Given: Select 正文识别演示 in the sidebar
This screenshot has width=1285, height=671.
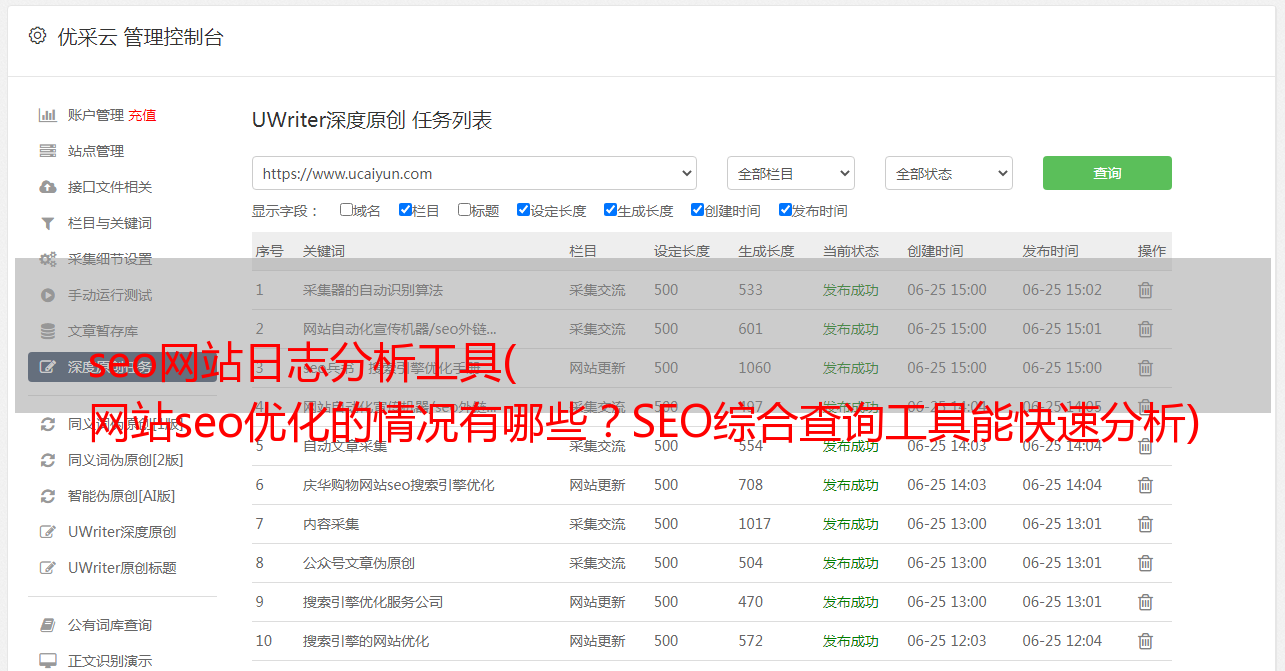Looking at the screenshot, I should (110, 661).
